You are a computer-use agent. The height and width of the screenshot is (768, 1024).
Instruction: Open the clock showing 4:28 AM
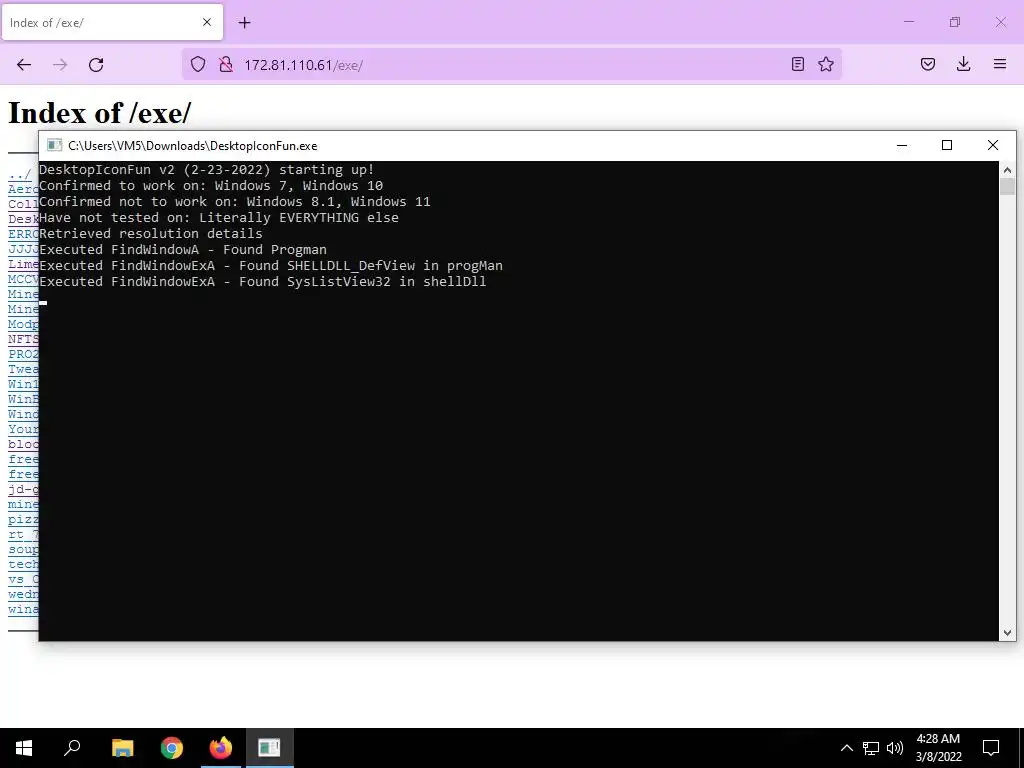pos(938,748)
